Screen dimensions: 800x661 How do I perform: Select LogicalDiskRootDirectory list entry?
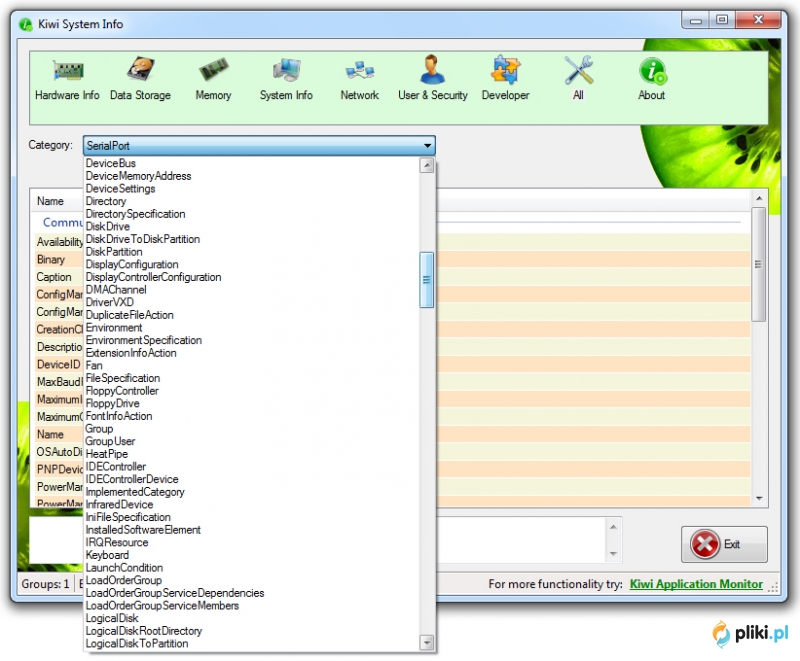coord(252,631)
